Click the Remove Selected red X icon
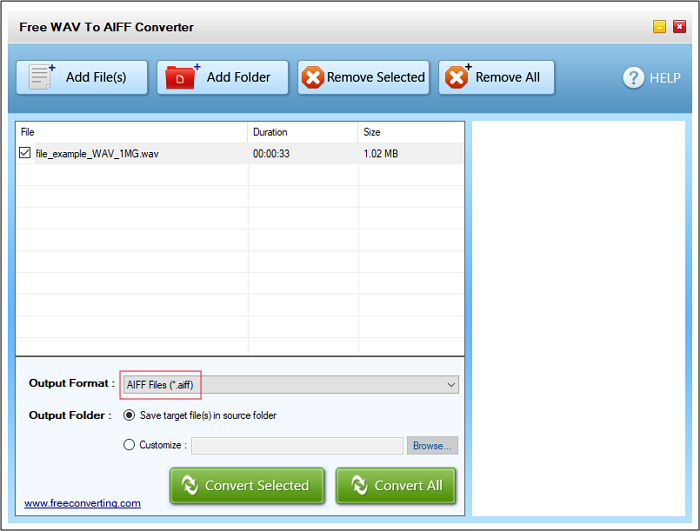Image resolution: width=700 pixels, height=531 pixels. point(313,78)
